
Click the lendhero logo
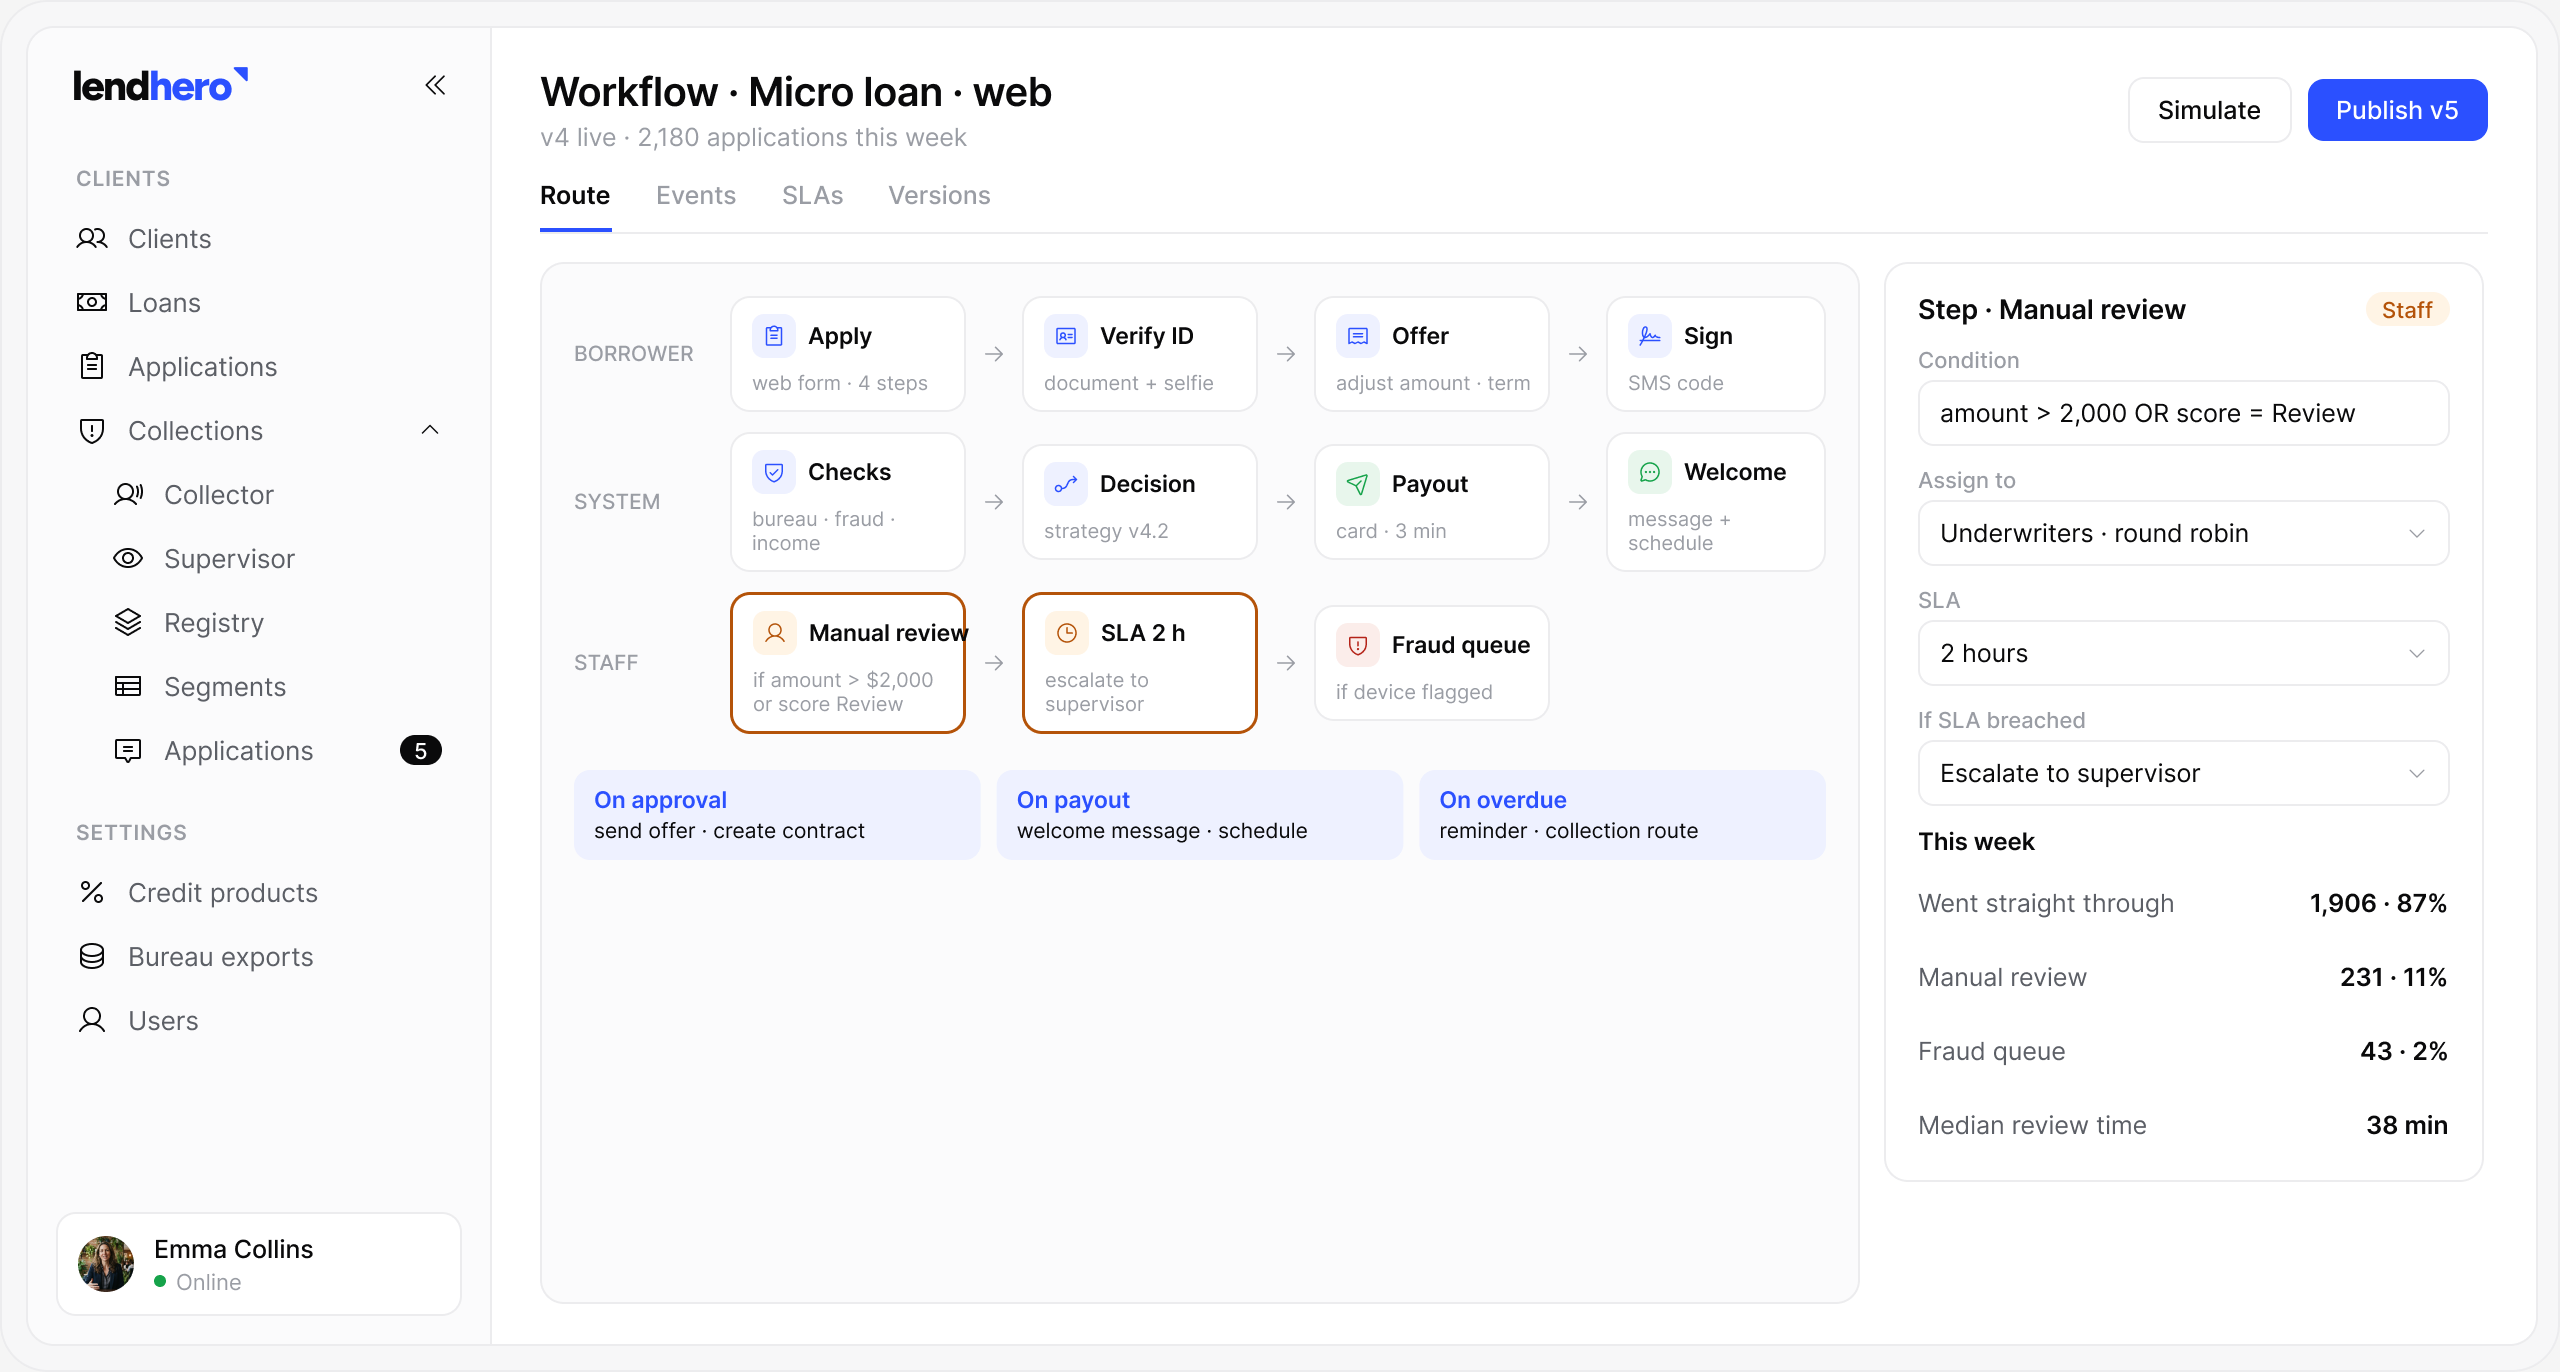pyautogui.click(x=160, y=86)
